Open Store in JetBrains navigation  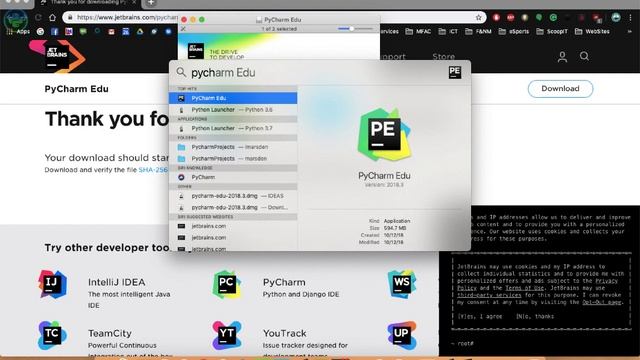pyautogui.click(x=444, y=56)
